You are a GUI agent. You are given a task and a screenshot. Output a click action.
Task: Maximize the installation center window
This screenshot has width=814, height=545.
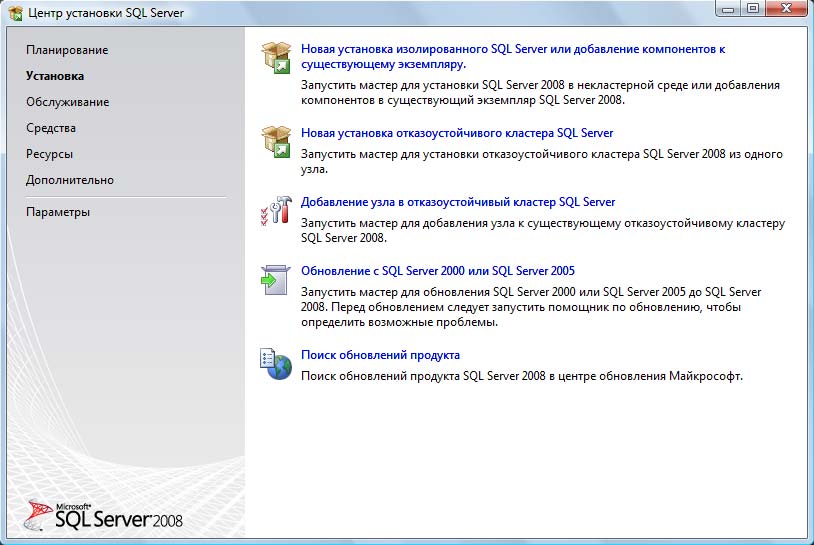[752, 9]
